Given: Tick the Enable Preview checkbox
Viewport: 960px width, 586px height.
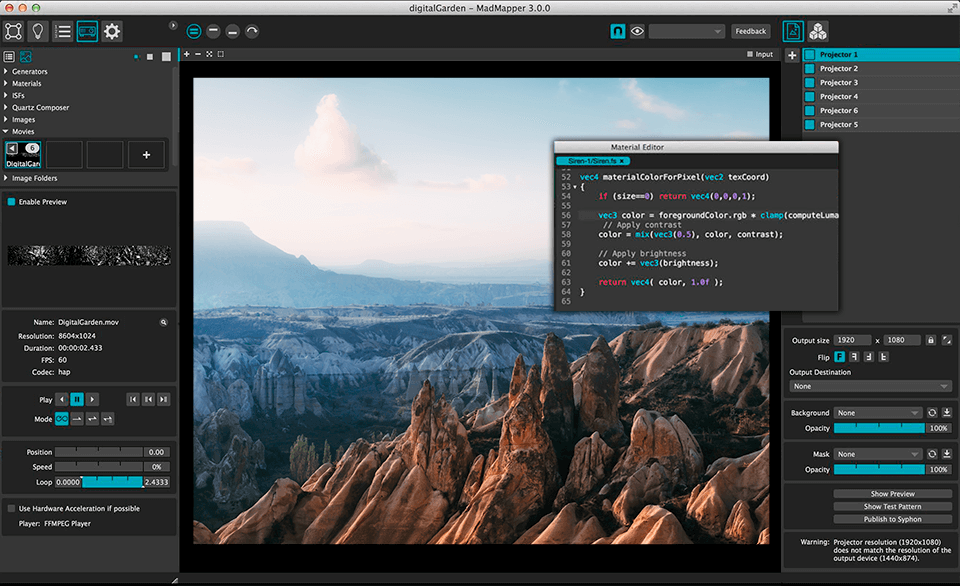Looking at the screenshot, I should coord(12,202).
